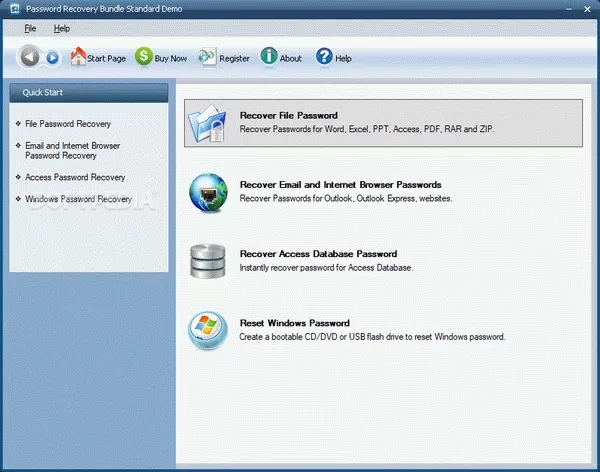600x472 pixels.
Task: Click the folder with padlock icon
Action: pyautogui.click(x=207, y=123)
